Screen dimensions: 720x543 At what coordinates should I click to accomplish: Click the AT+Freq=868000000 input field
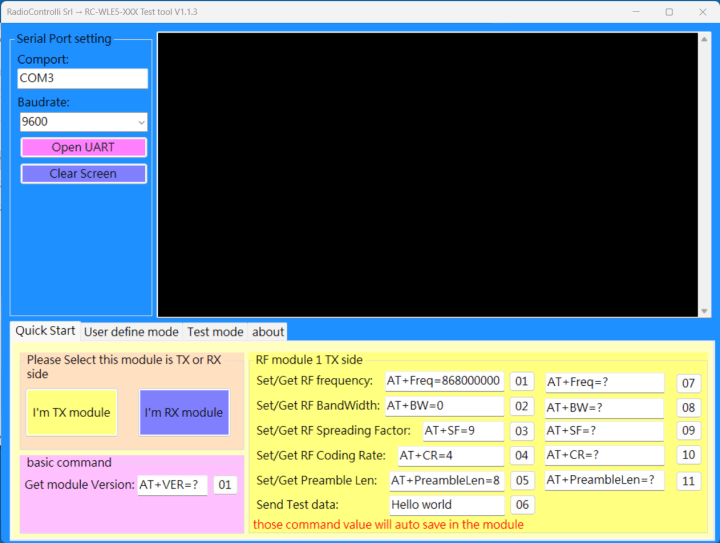pos(444,381)
